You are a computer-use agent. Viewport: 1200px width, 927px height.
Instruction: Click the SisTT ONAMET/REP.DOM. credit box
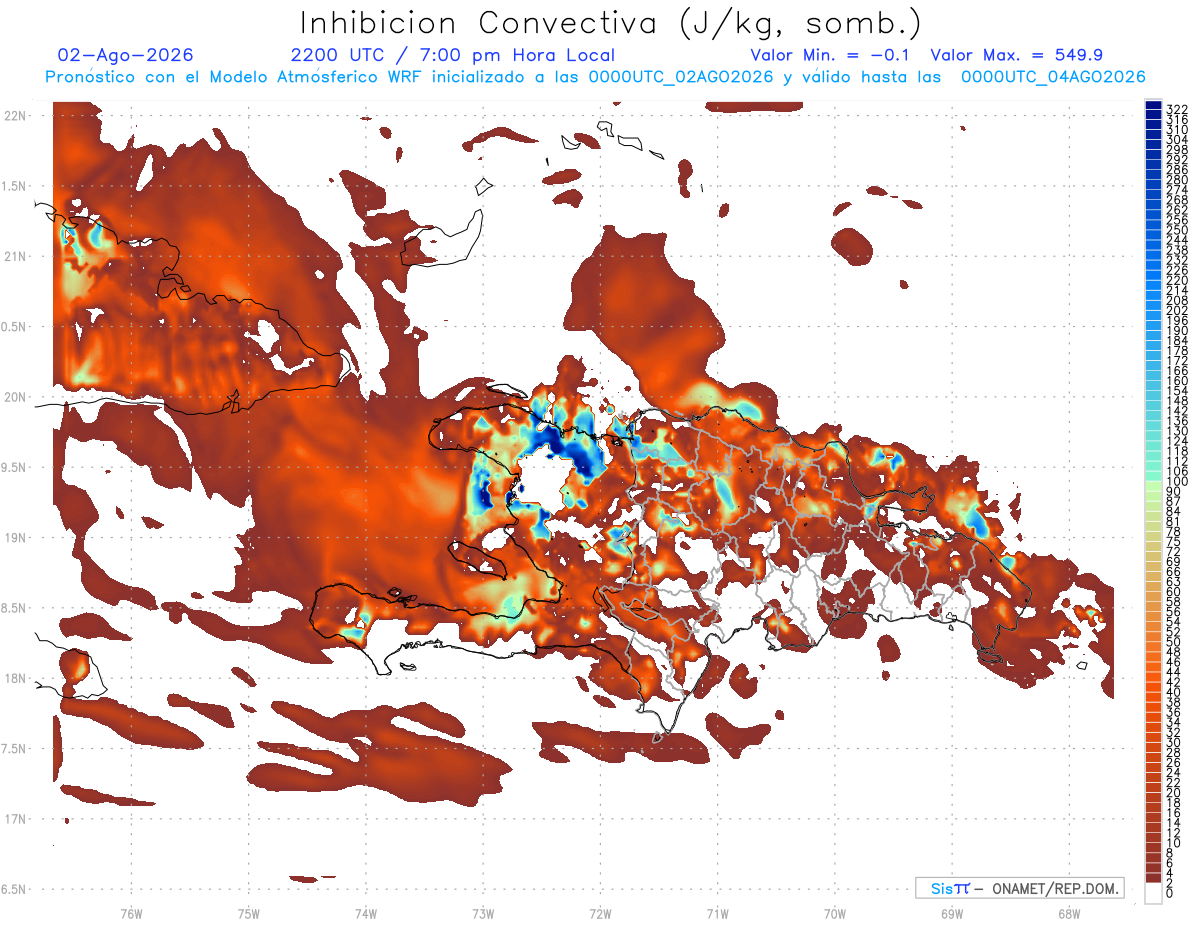[x=1019, y=888]
